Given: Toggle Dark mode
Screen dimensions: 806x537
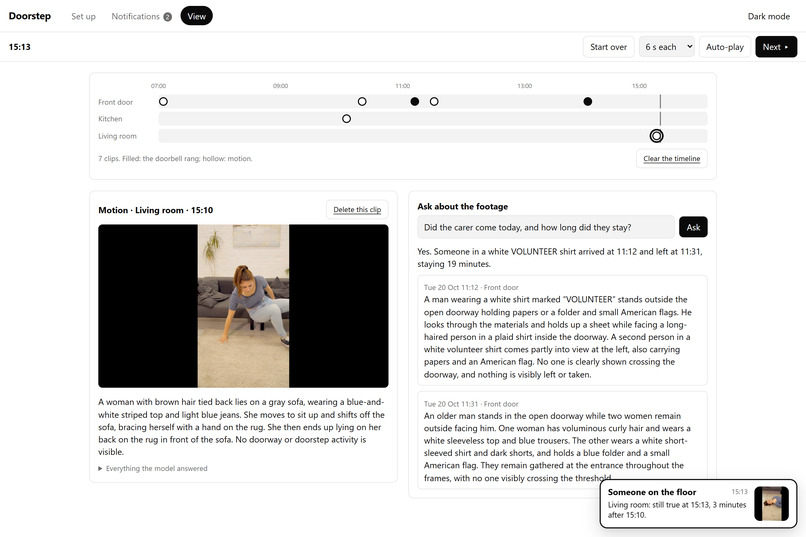Looking at the screenshot, I should (x=768, y=16).
